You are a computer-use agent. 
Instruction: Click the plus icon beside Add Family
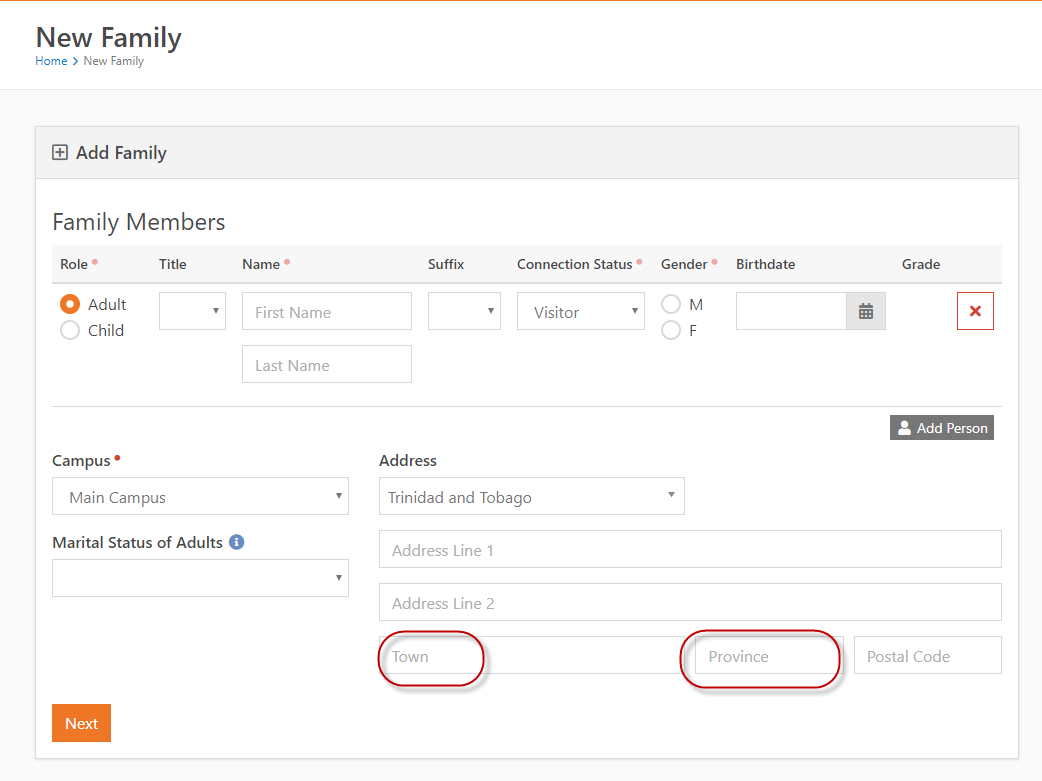(x=60, y=153)
